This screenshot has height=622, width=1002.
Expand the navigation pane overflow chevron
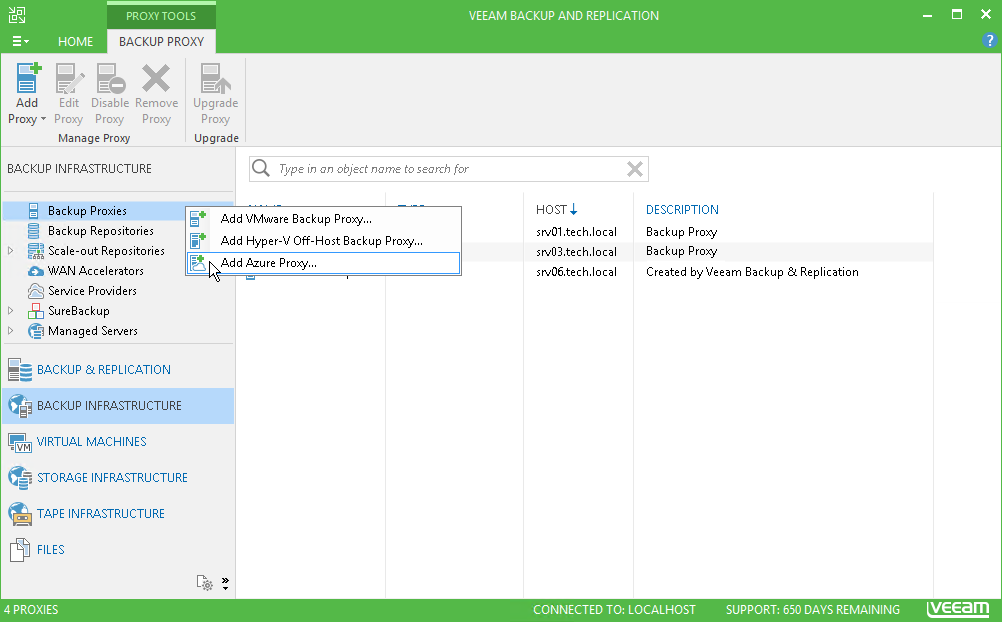(x=226, y=583)
